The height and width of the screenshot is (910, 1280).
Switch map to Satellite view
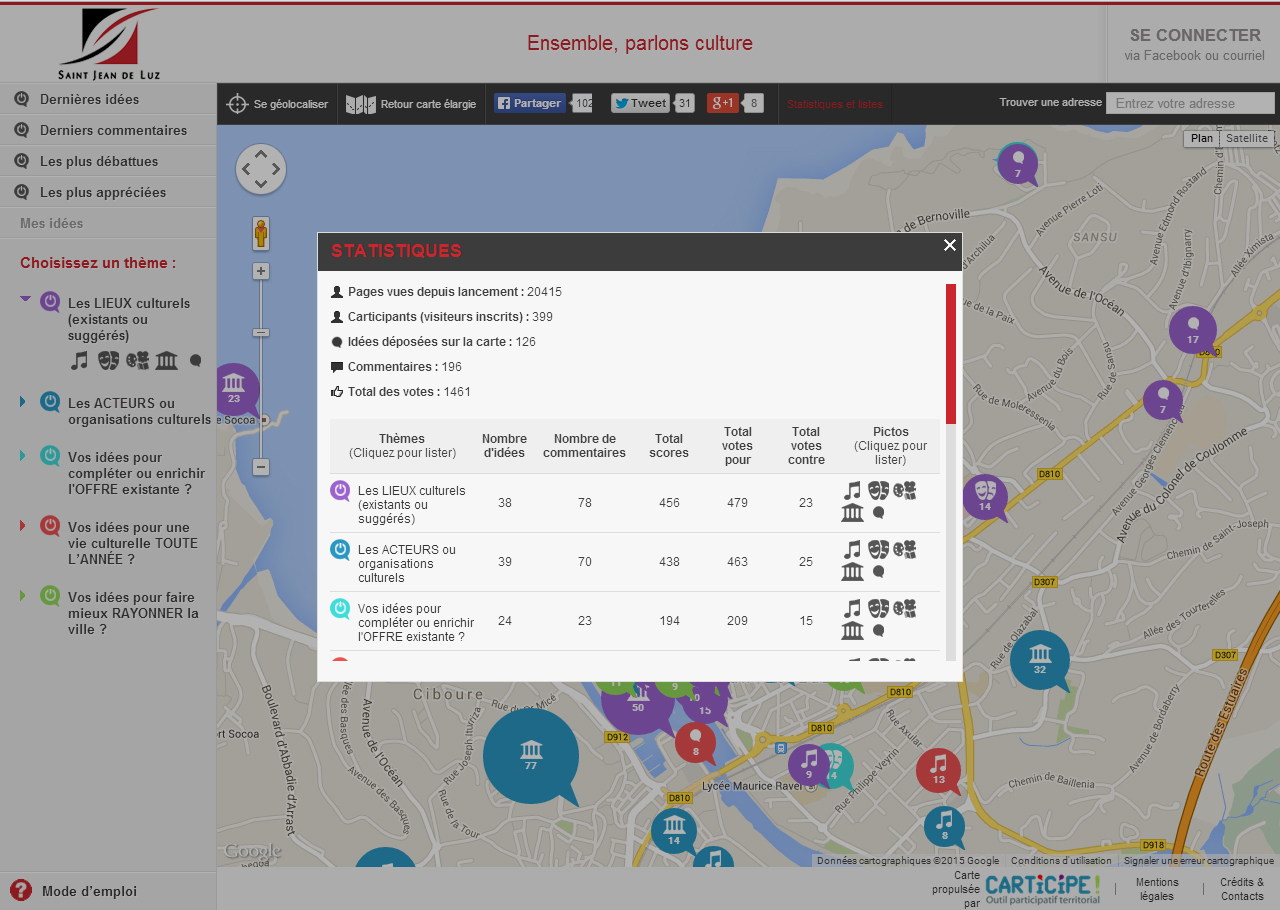(x=1246, y=138)
